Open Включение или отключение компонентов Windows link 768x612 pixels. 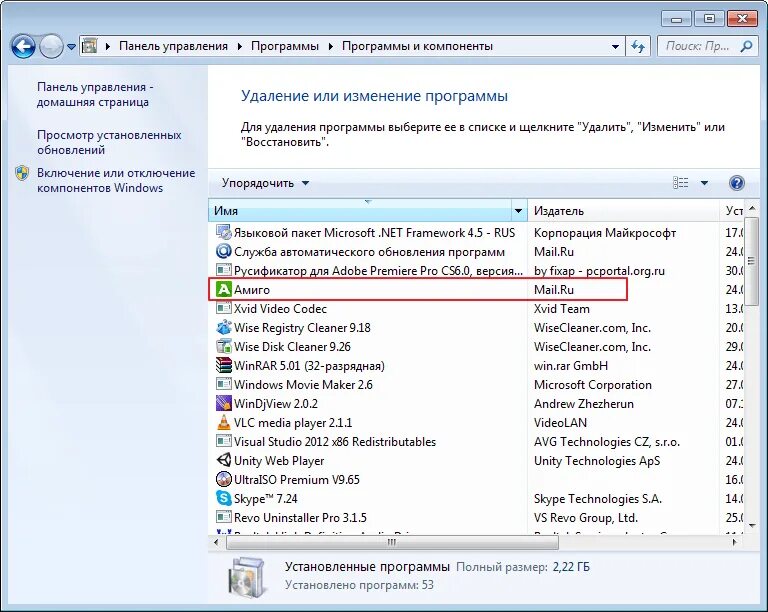coord(116,180)
